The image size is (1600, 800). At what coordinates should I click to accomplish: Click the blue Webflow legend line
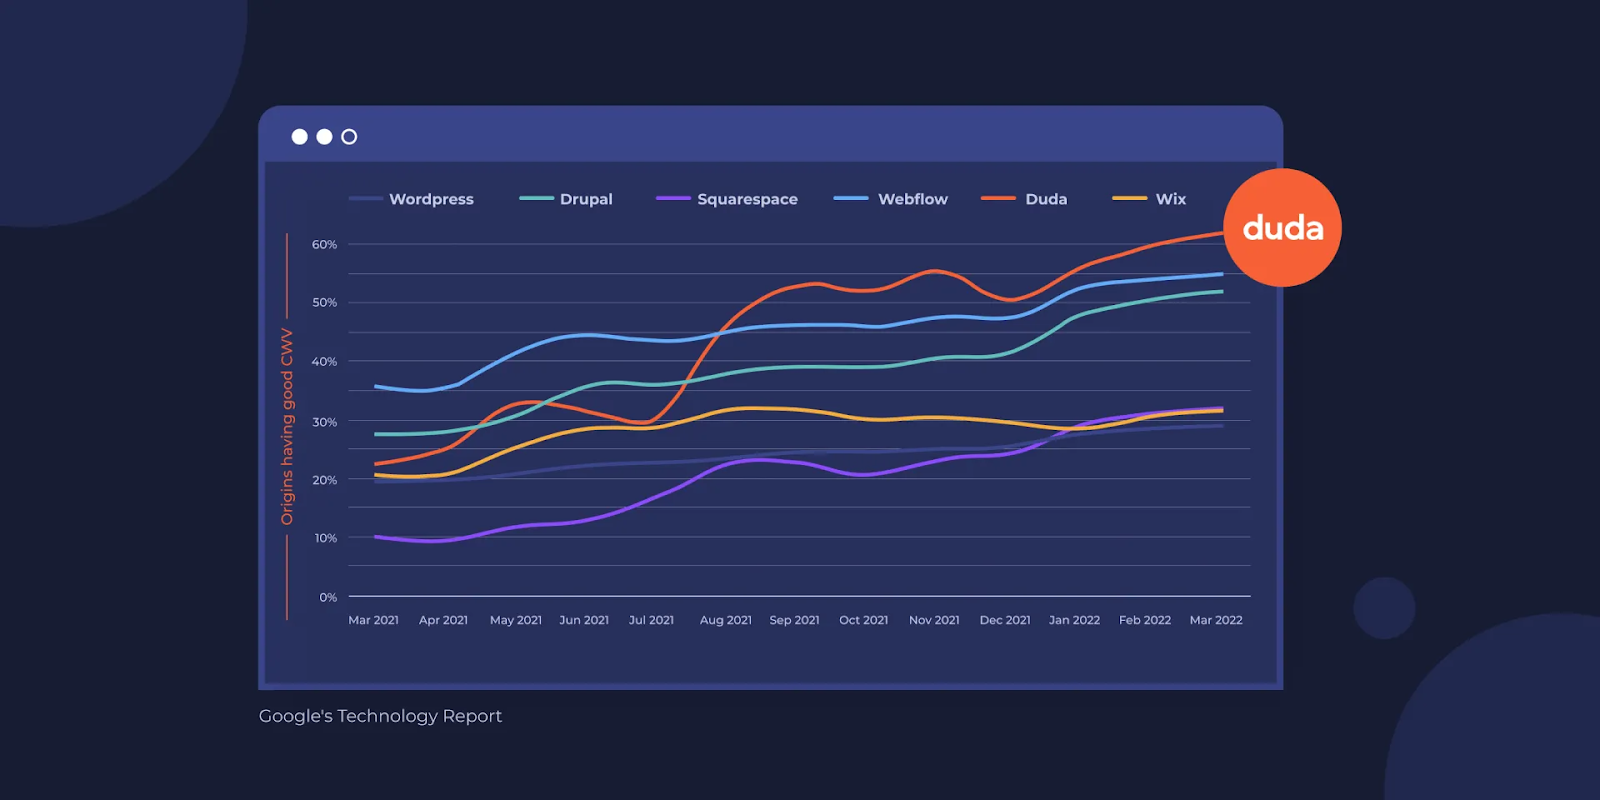pyautogui.click(x=851, y=199)
